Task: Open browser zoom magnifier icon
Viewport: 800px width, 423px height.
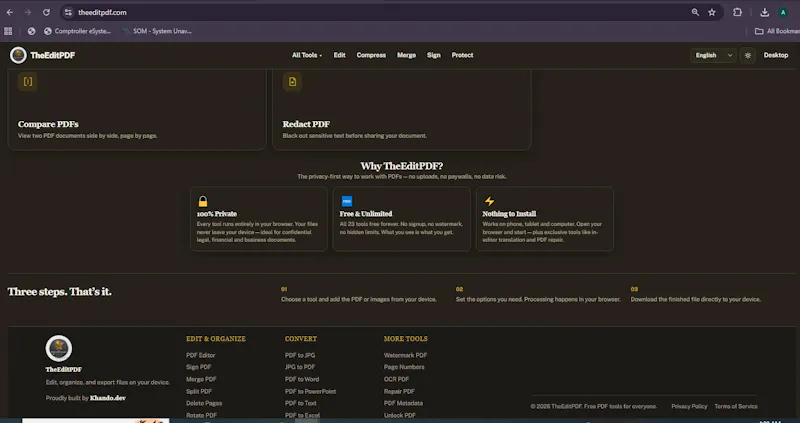Action: click(x=695, y=12)
